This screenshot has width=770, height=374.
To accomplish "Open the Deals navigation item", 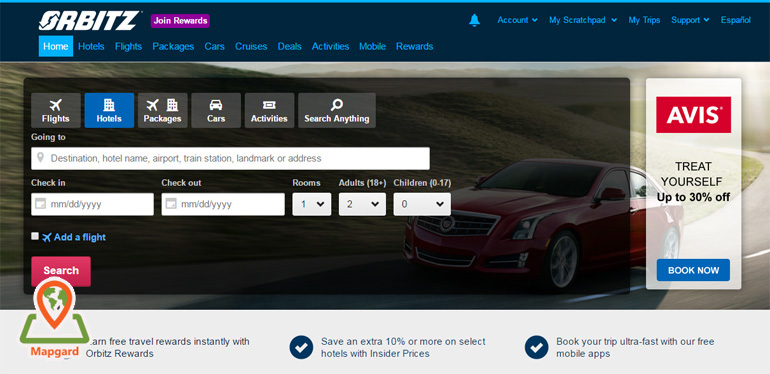I will [289, 46].
